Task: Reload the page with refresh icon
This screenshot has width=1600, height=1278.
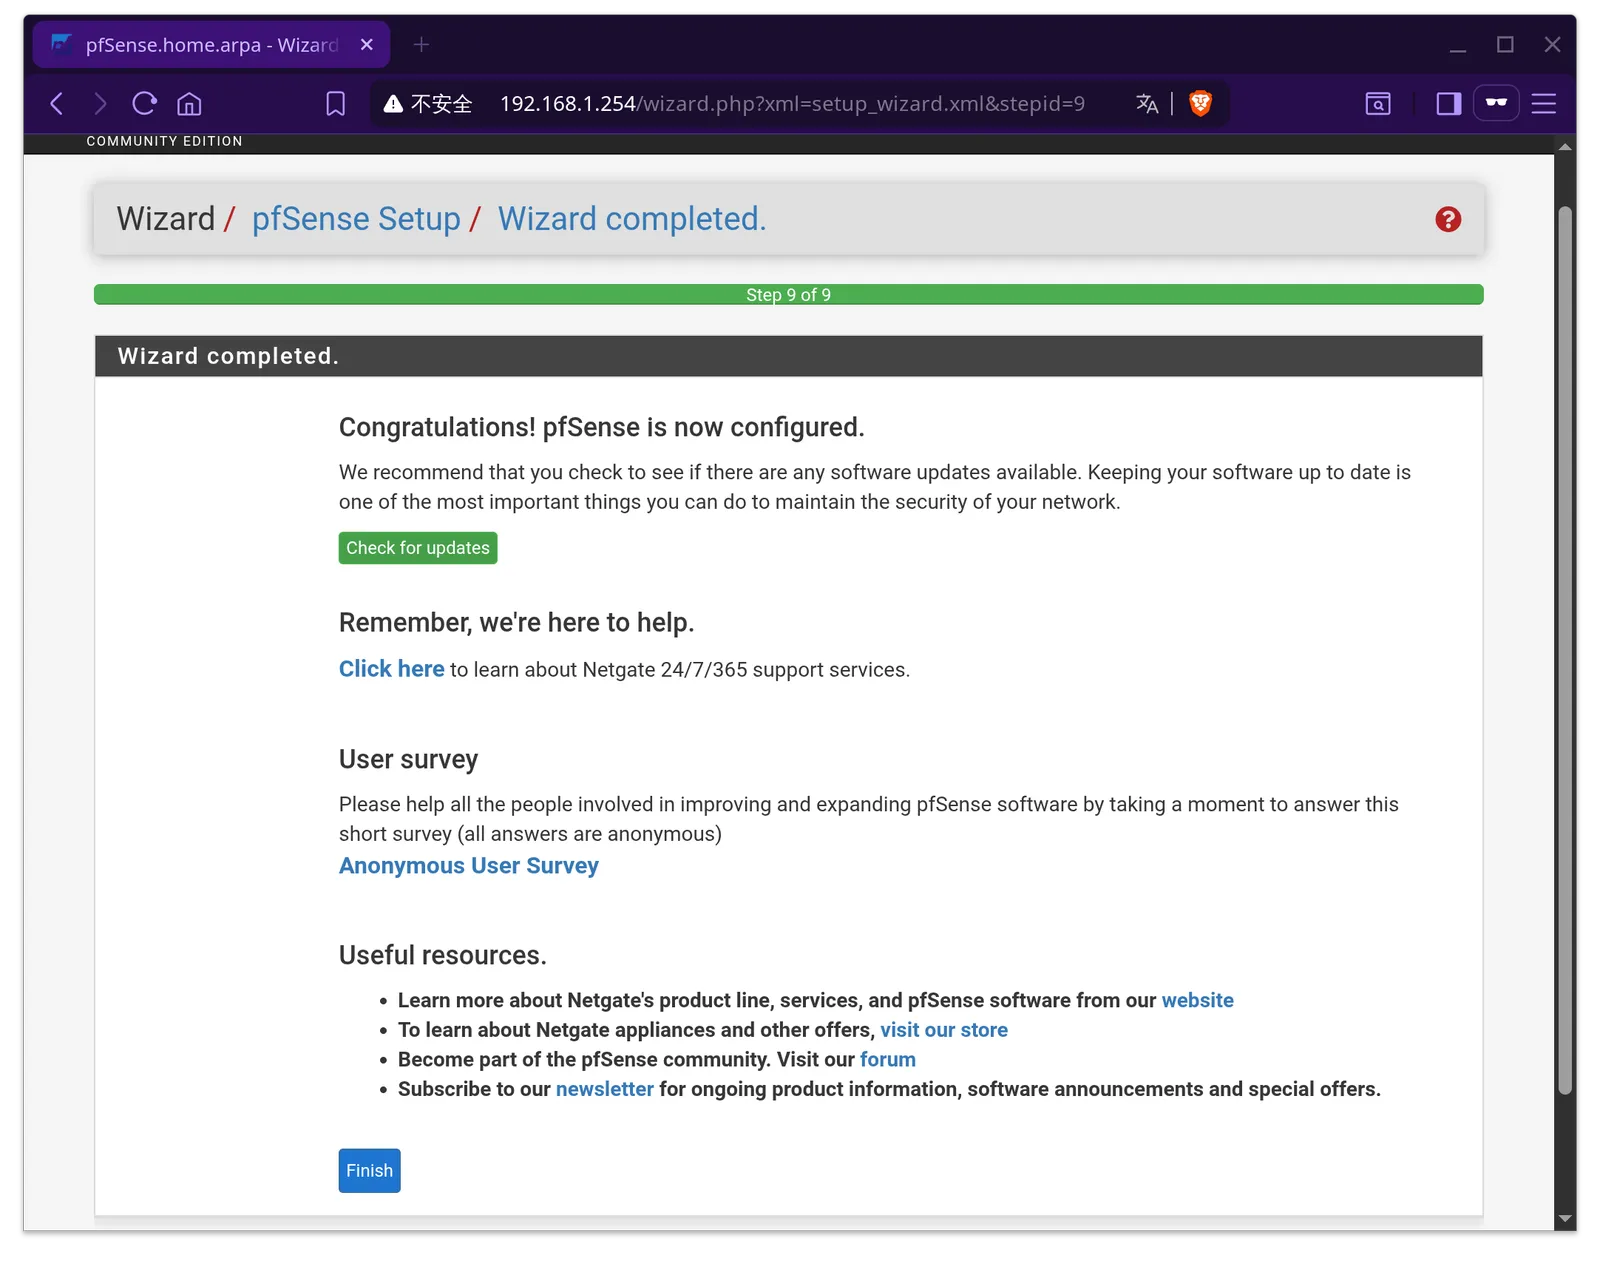Action: (145, 103)
